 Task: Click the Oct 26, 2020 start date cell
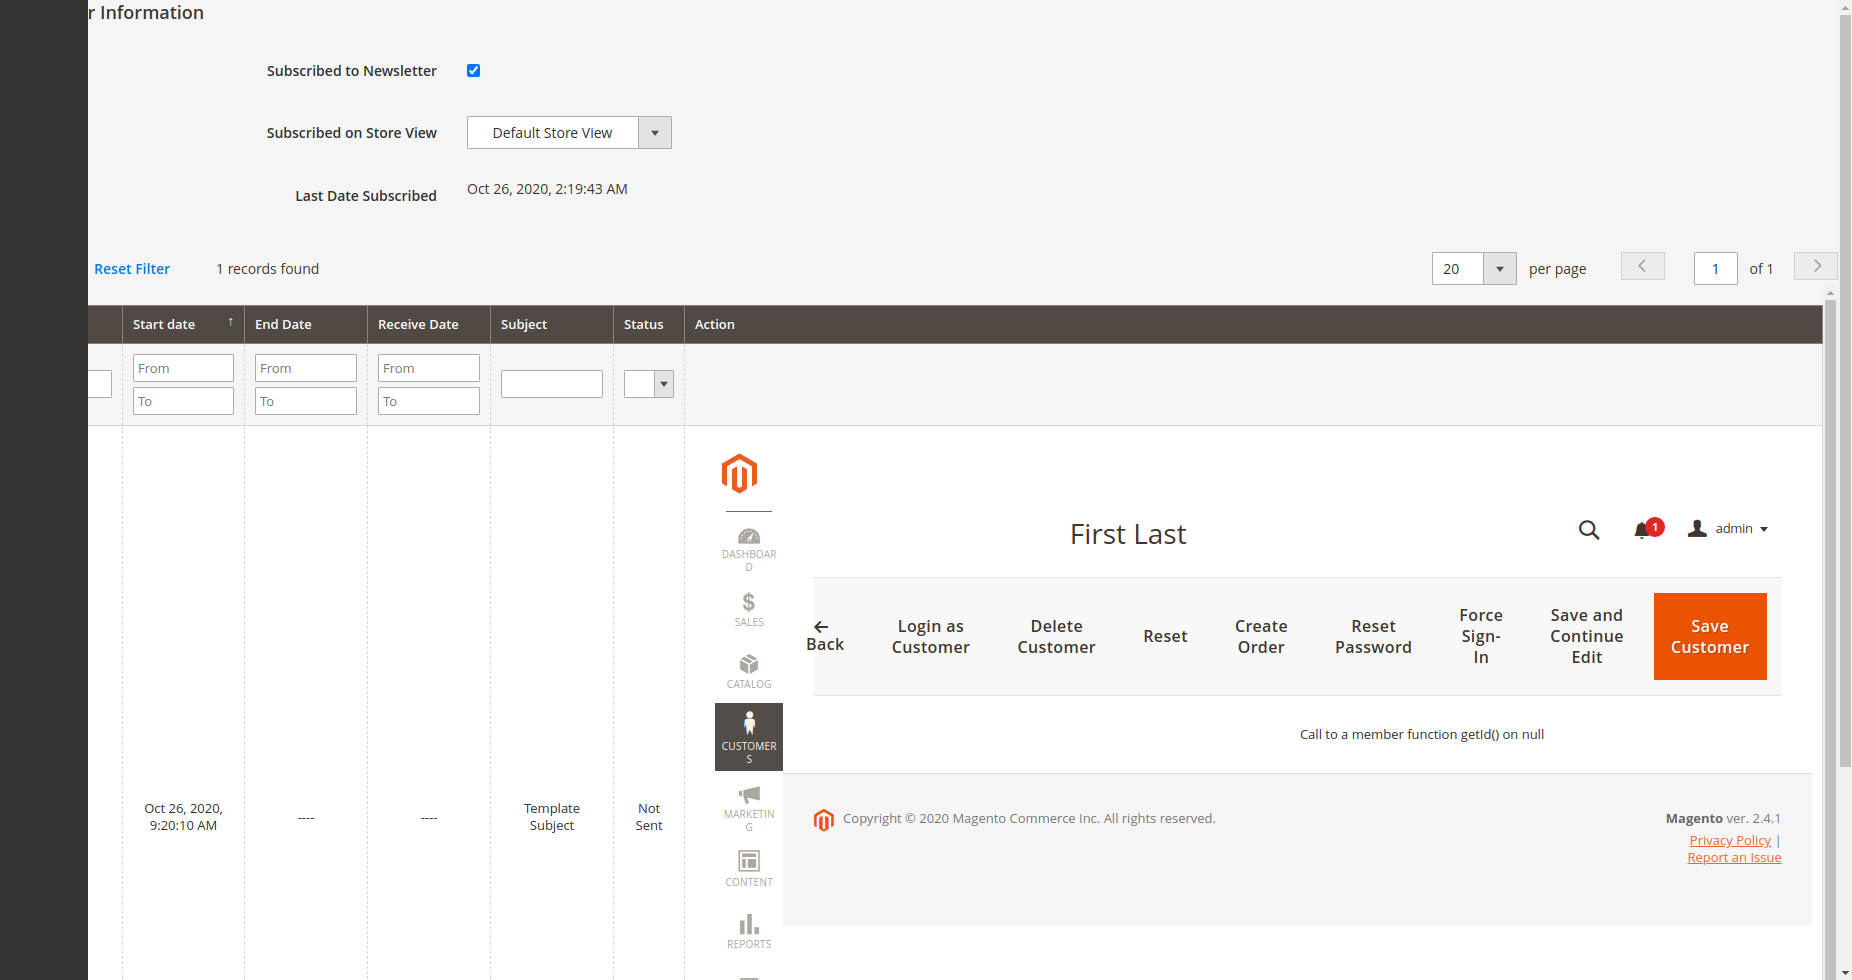pyautogui.click(x=183, y=817)
